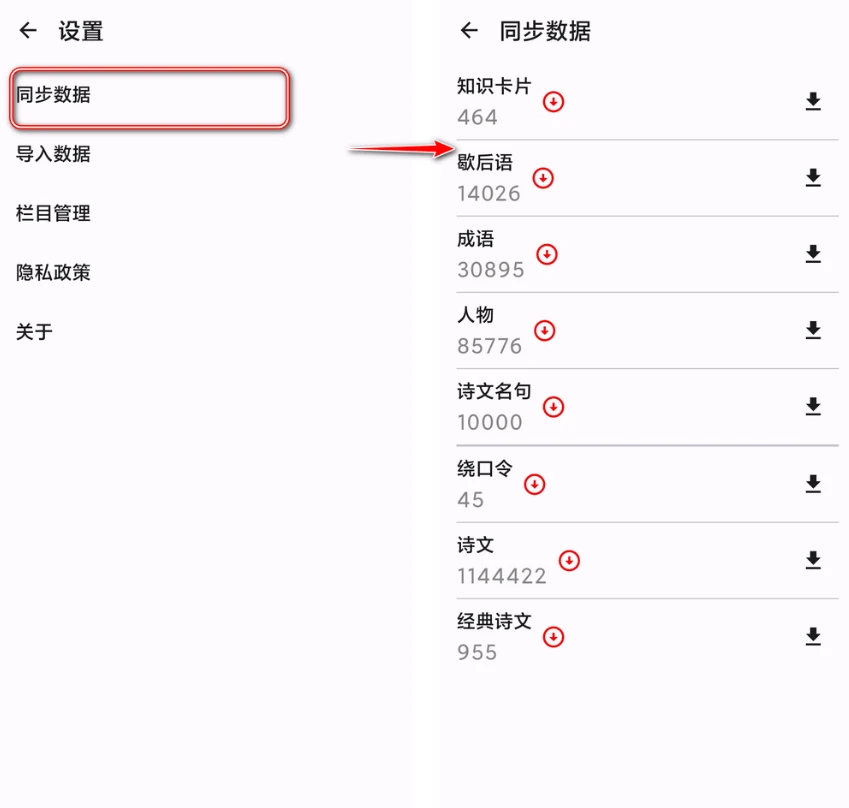Go back from the 同步数据 screen
Screen dimensions: 849x808
pos(469,31)
